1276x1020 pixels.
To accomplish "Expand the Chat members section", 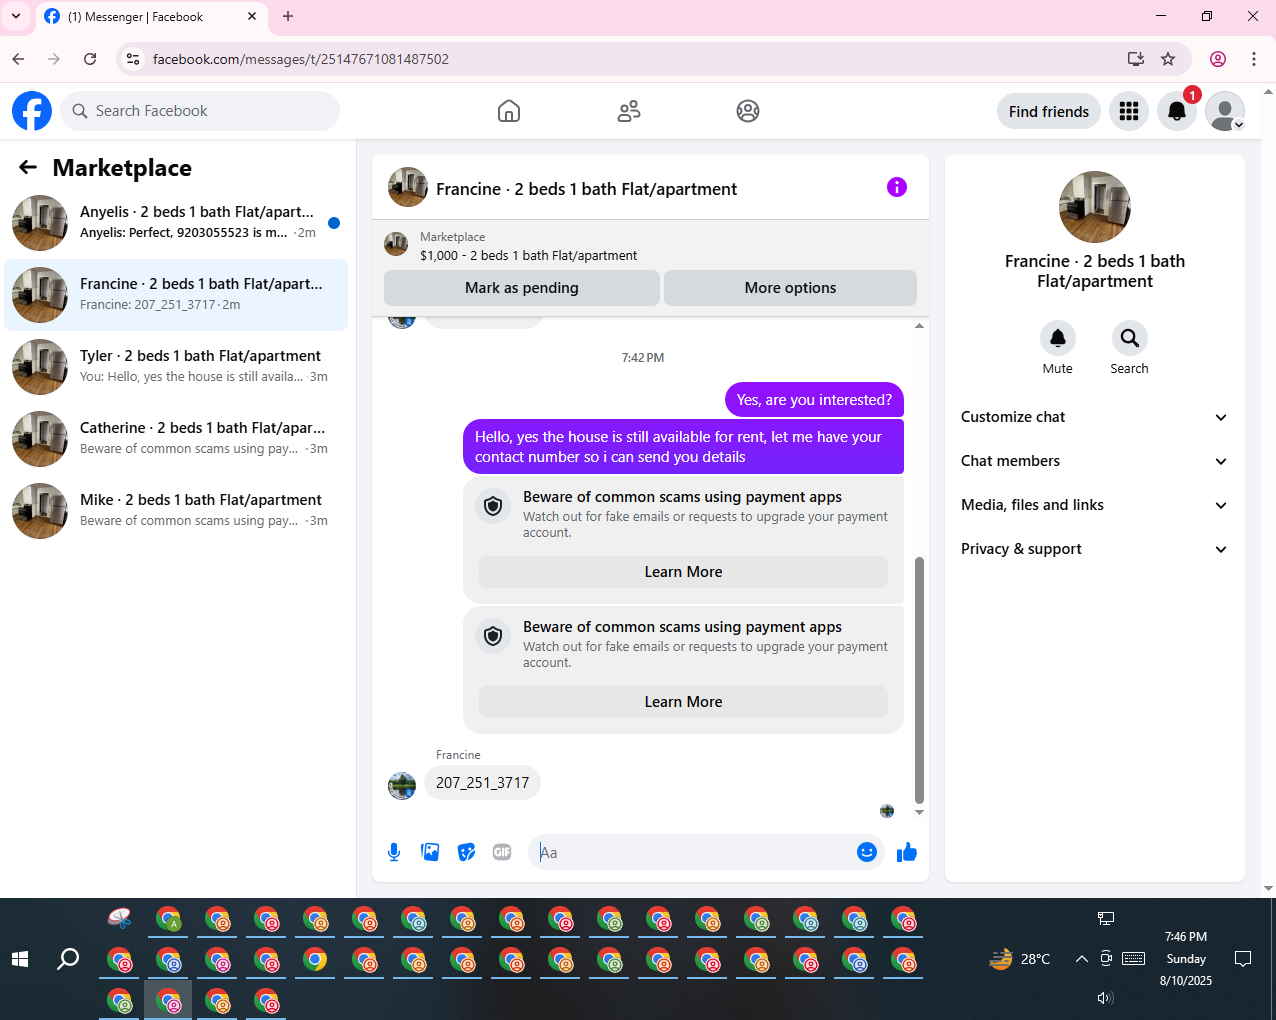I will pos(1094,461).
